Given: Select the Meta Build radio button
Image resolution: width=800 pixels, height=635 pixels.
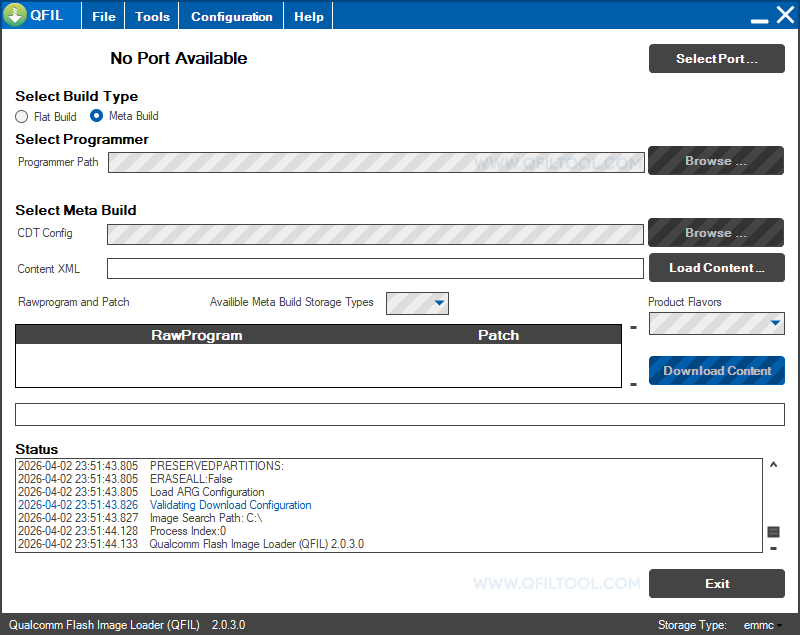Looking at the screenshot, I should (97, 116).
